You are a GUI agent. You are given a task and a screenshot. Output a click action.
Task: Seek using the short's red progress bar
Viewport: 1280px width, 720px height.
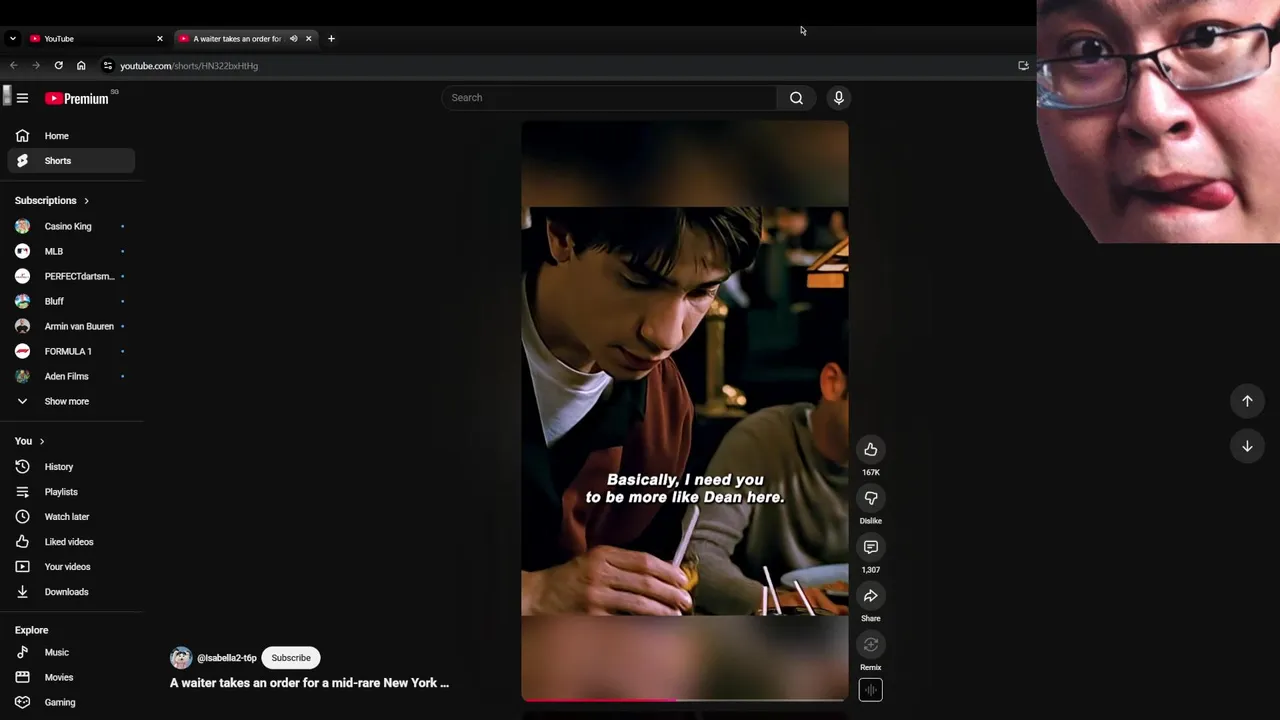(x=685, y=700)
